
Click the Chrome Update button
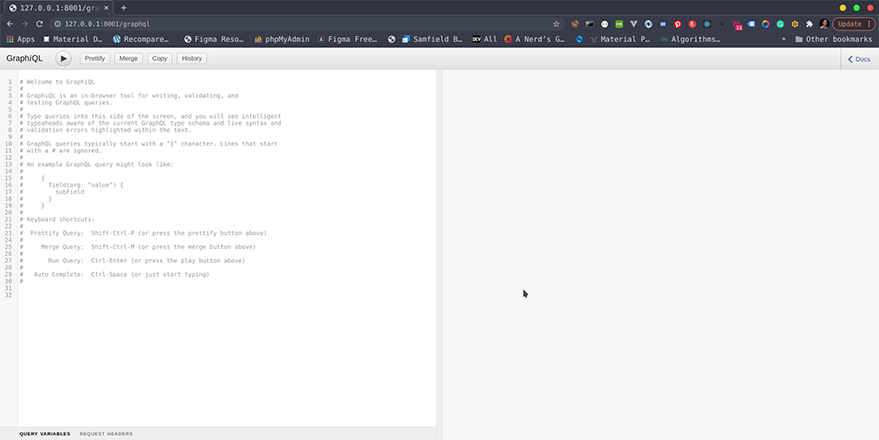tap(854, 24)
